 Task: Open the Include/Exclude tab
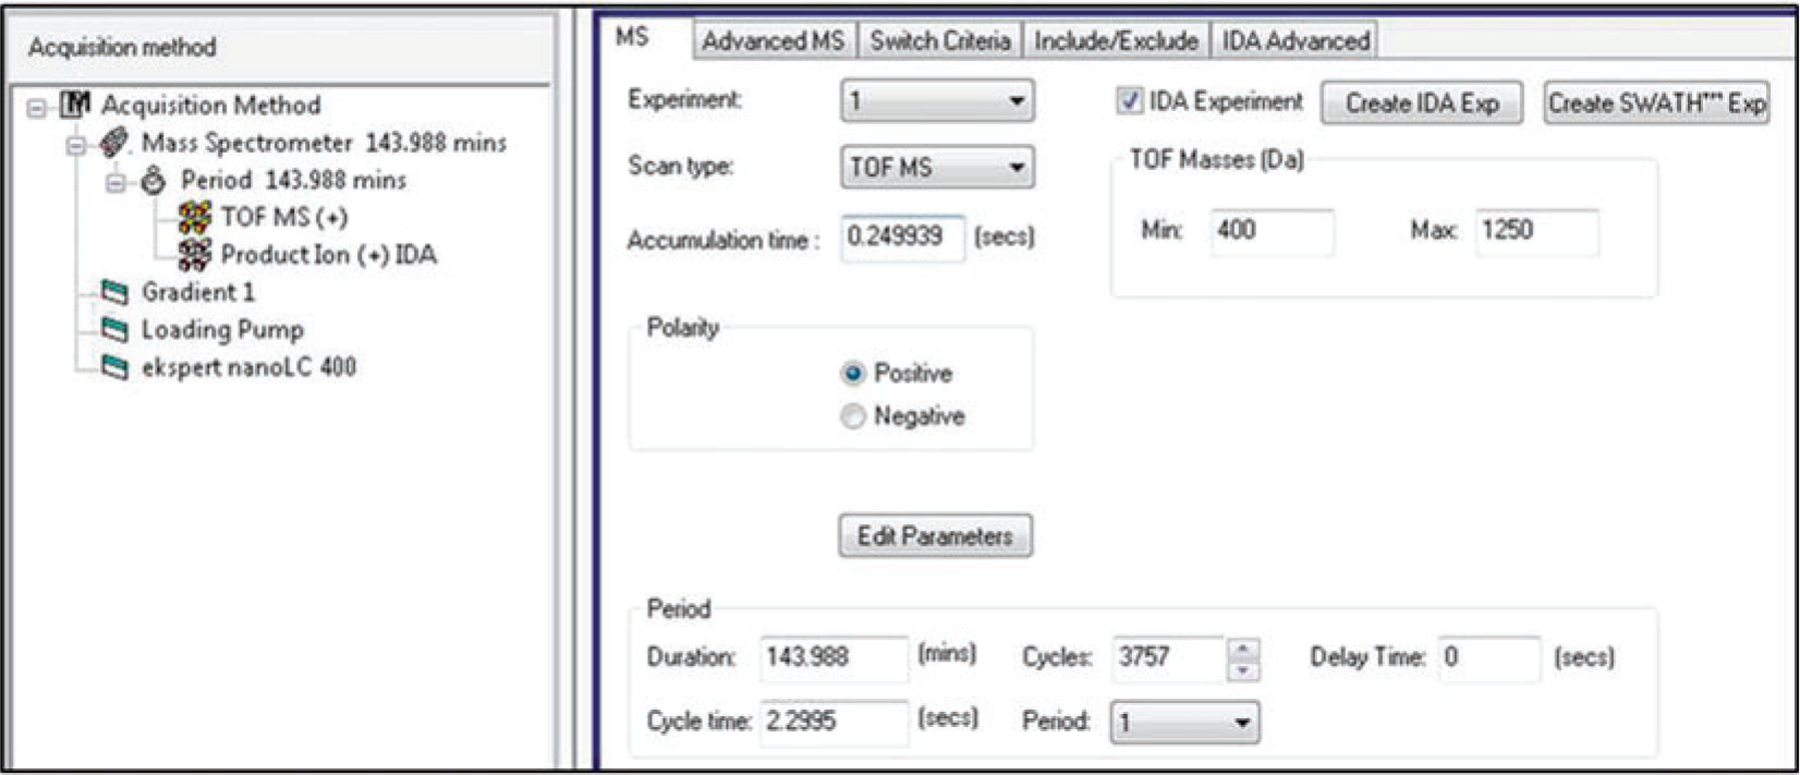point(1116,41)
